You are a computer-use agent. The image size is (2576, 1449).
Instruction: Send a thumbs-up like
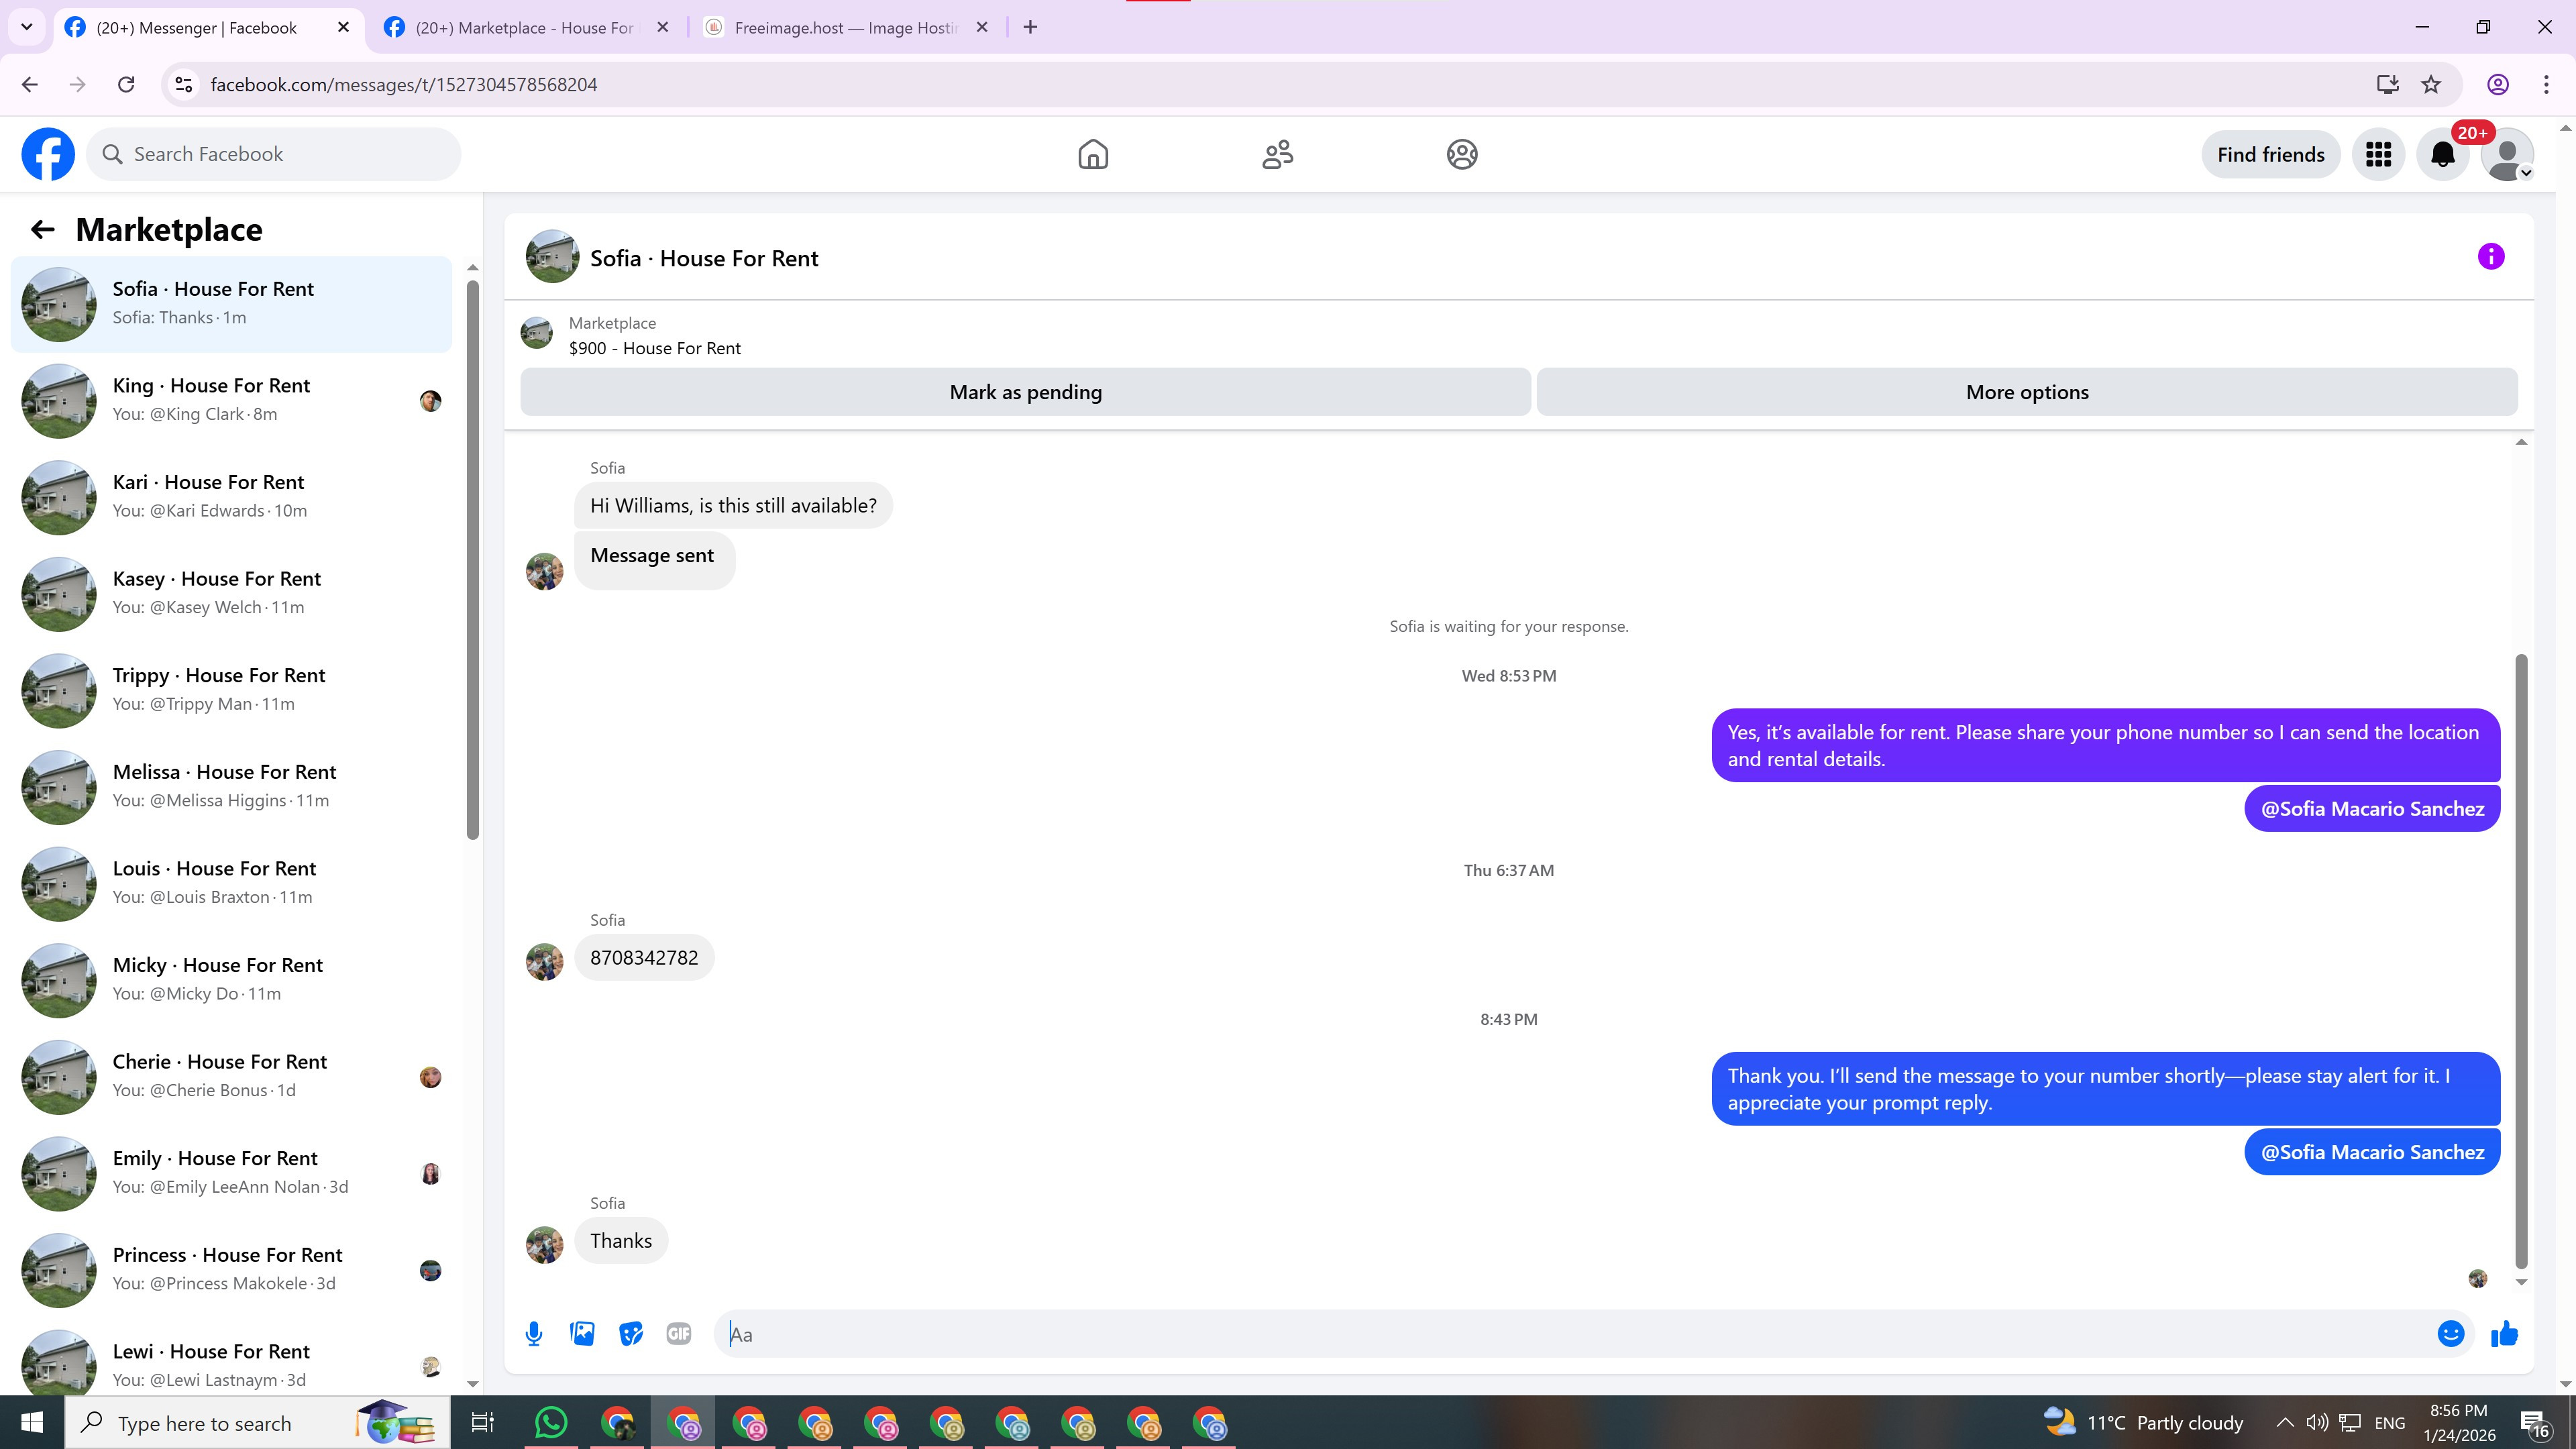coord(2504,1334)
